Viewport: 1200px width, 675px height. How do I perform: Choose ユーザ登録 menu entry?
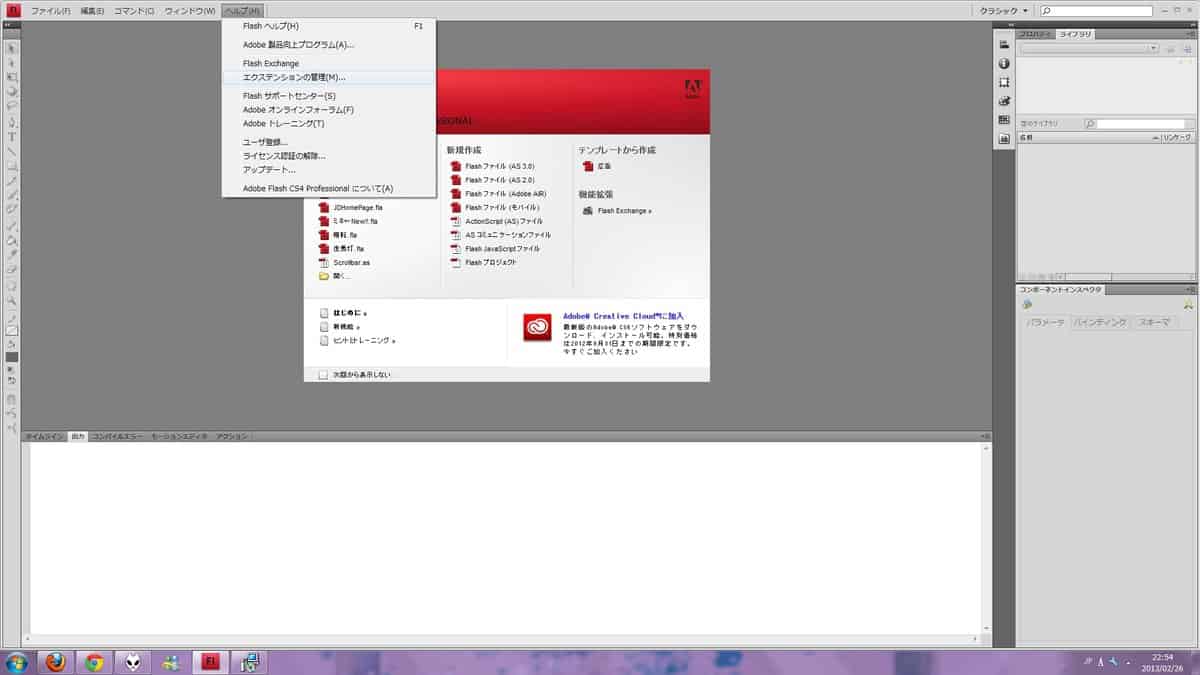point(329,142)
